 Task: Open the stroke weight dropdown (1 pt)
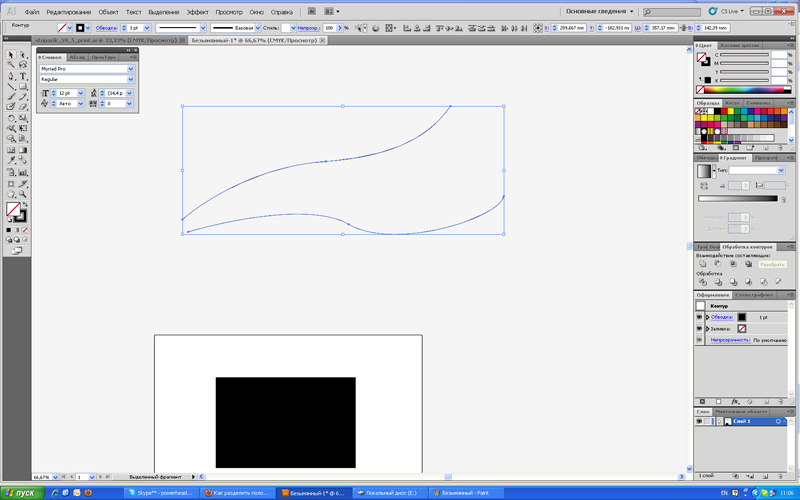pyautogui.click(x=147, y=28)
